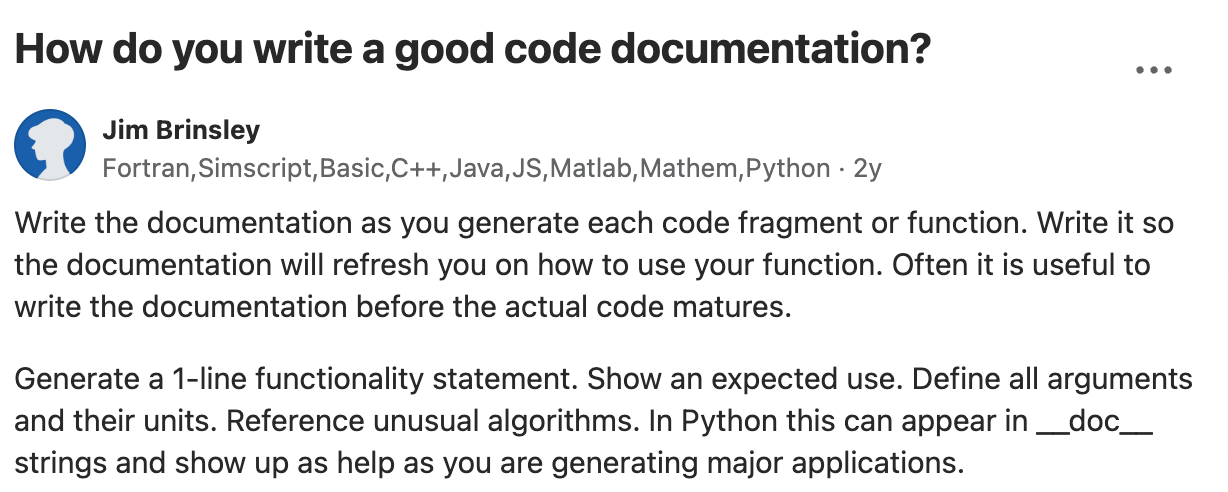The image size is (1228, 492).
Task: Click the '__doc__' term in the answer
Action: click(1094, 422)
